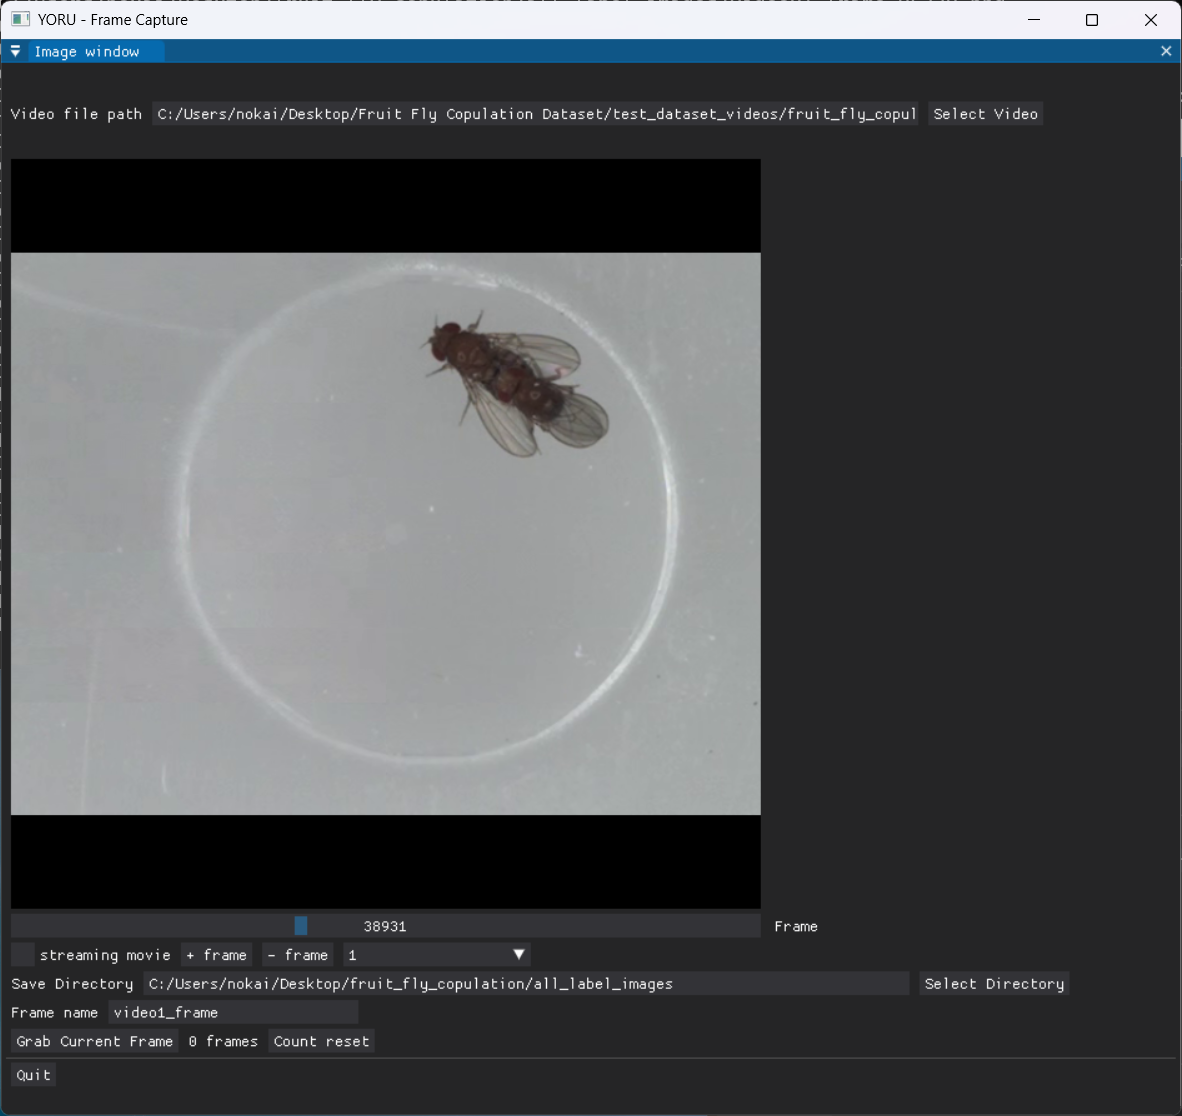Focus the Video file path field
Image resolution: width=1182 pixels, height=1116 pixels.
click(536, 114)
